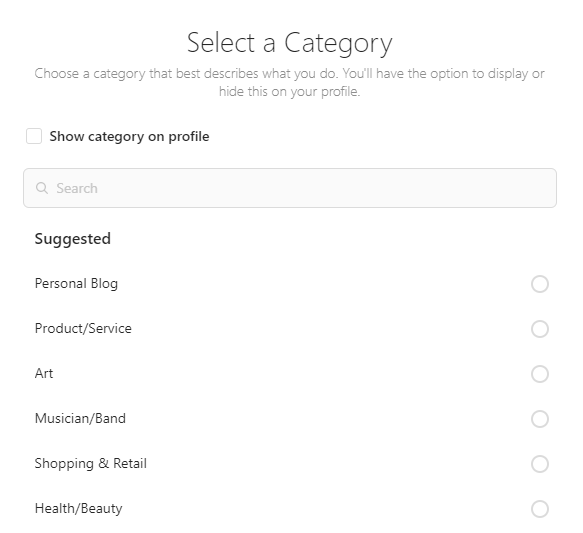
Task: Click the 'Health/Beauty' category text
Action: [78, 508]
